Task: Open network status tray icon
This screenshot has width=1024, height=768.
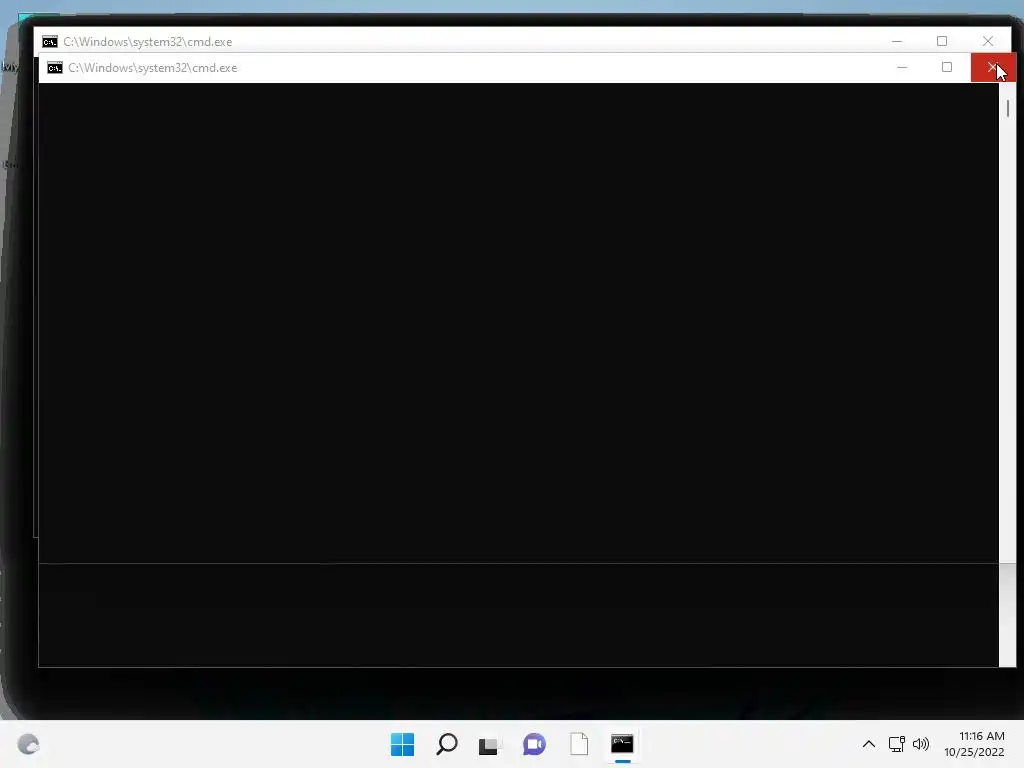Action: (897, 744)
